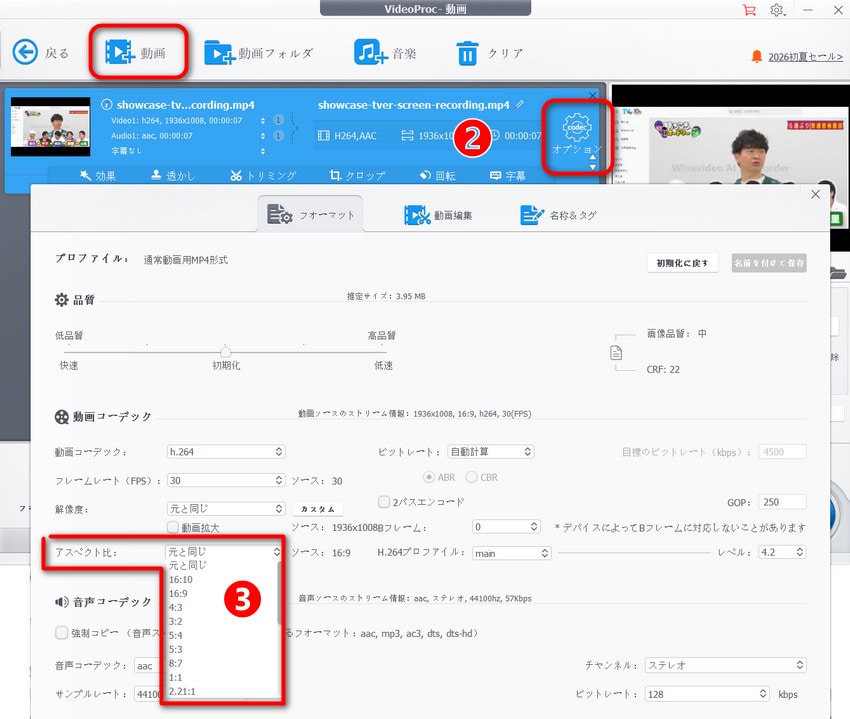Viewport: 850px width, 719px height.
Task: Open the 回転 rotate tool
Action: pyautogui.click(x=437, y=176)
